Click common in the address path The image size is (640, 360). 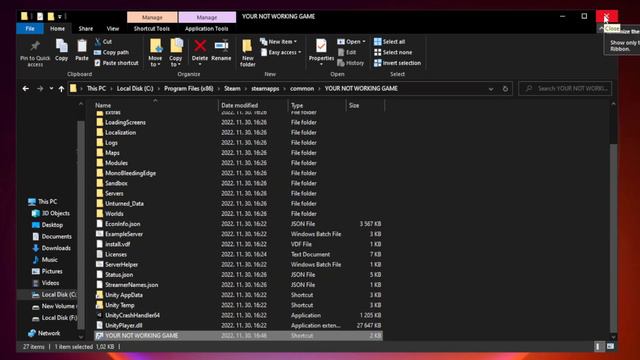pyautogui.click(x=302, y=89)
